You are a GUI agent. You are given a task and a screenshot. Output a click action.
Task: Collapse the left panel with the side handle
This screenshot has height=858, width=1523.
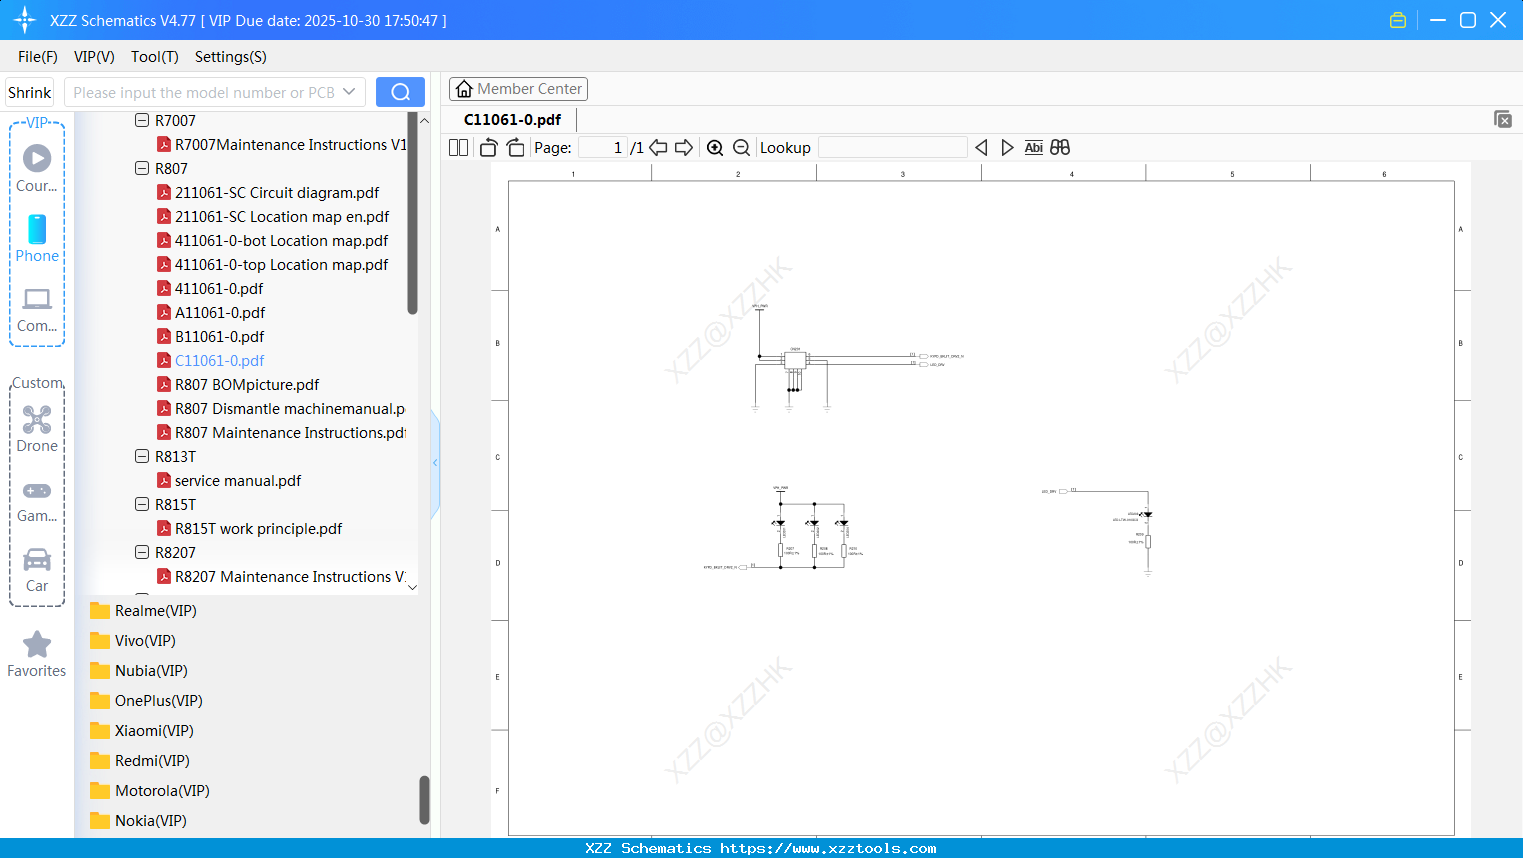click(435, 463)
